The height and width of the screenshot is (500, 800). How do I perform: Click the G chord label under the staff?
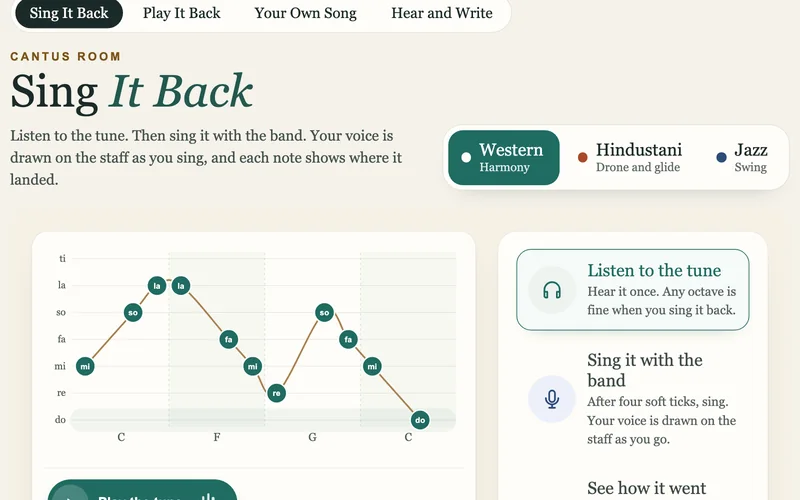(312, 437)
